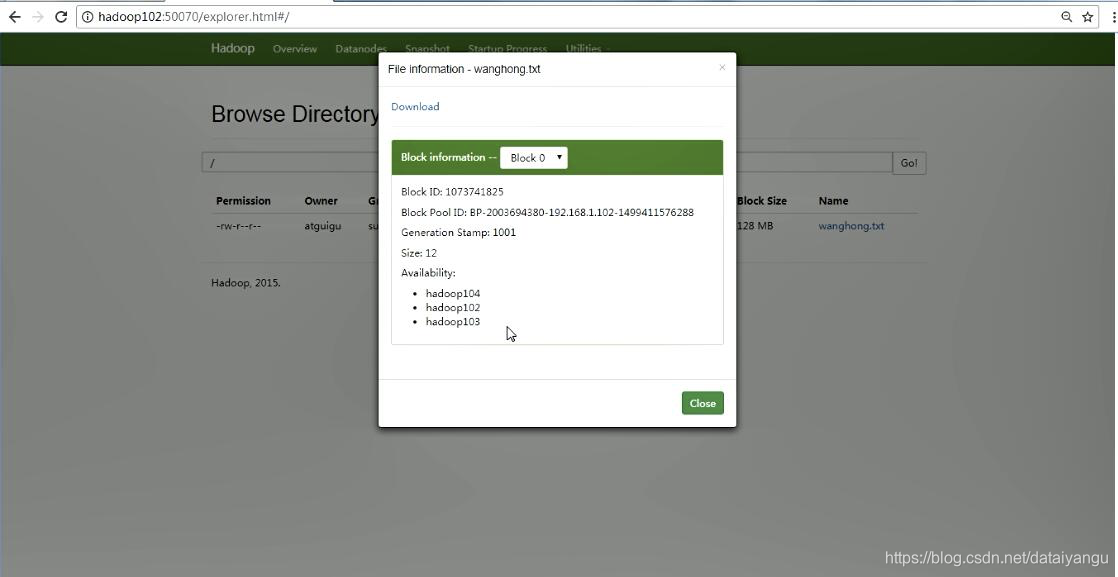This screenshot has height=577, width=1118.
Task: Click the Owner column header
Action: 321,201
